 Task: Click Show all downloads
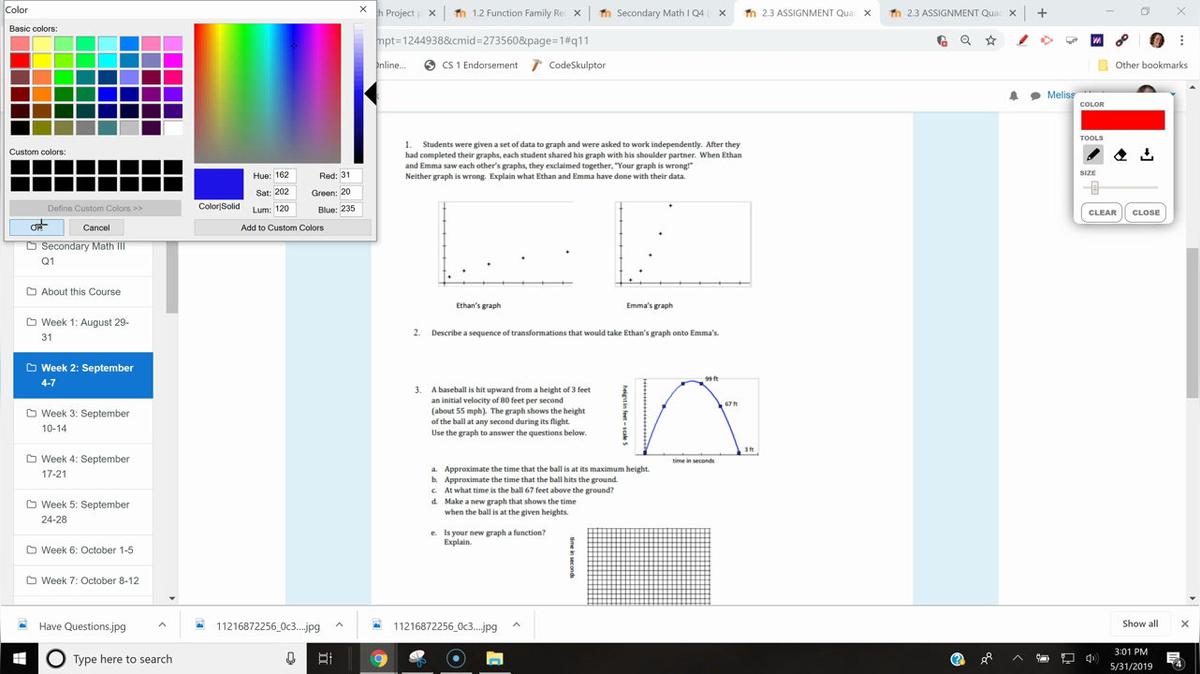1140,624
